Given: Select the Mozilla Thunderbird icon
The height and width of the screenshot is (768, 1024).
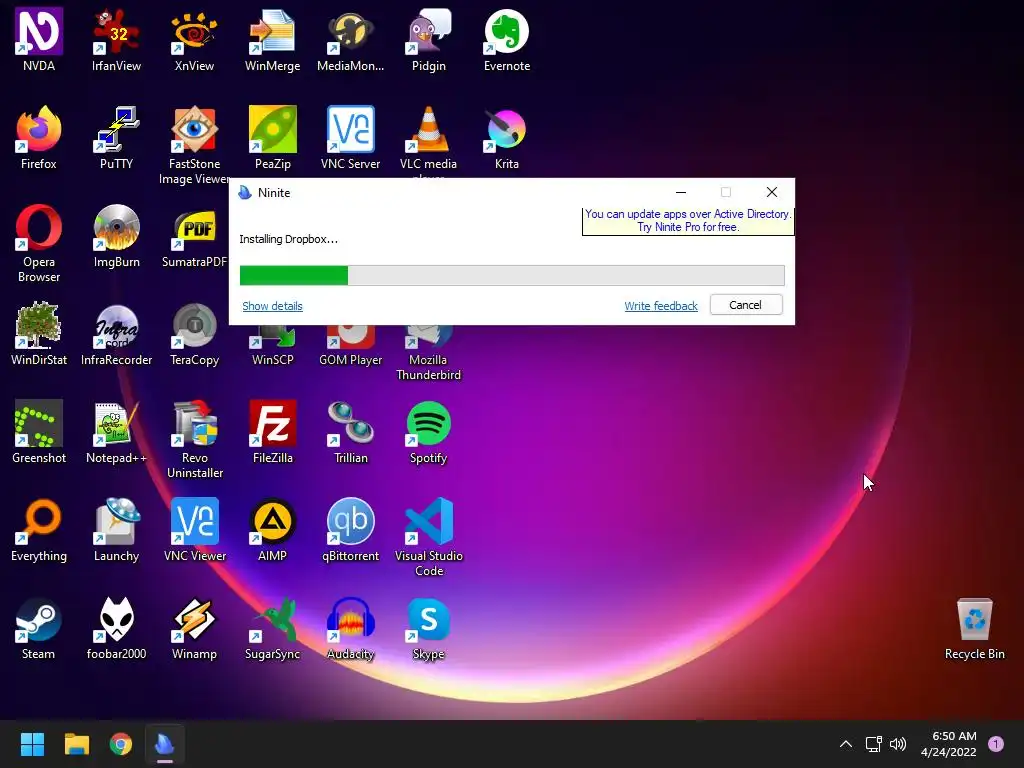Looking at the screenshot, I should (x=428, y=353).
